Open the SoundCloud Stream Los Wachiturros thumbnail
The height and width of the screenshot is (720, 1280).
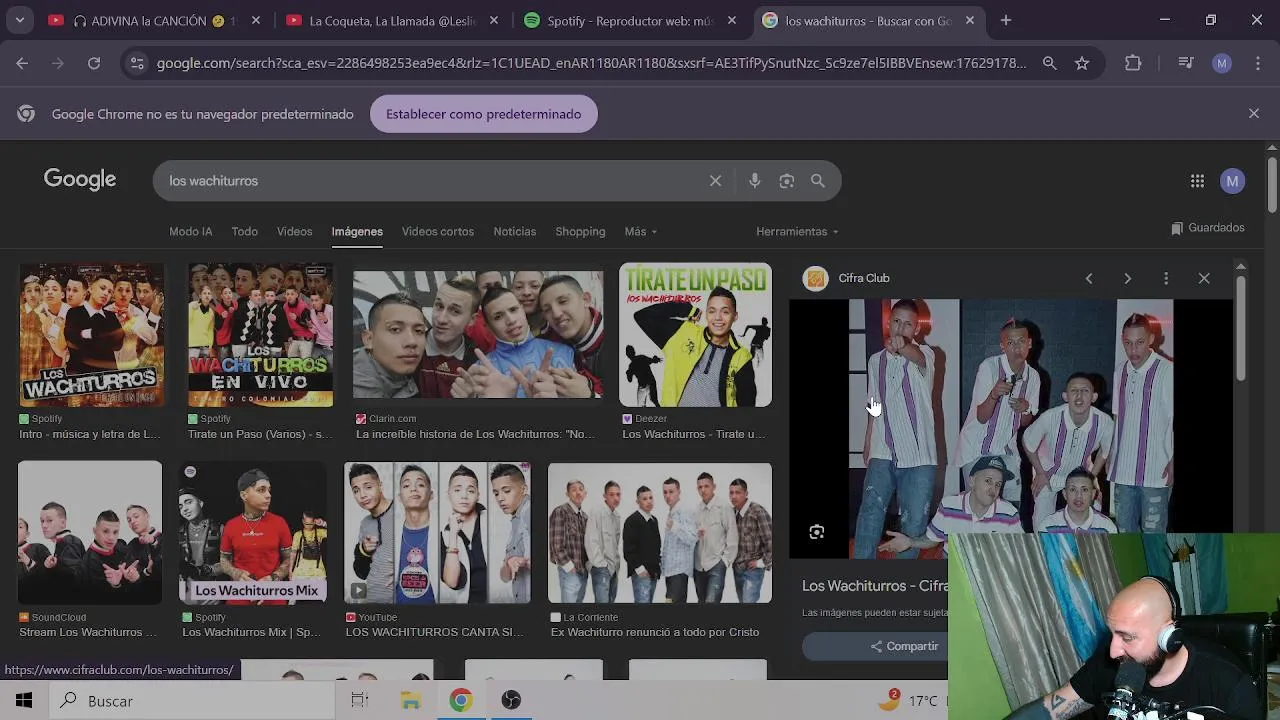point(90,532)
